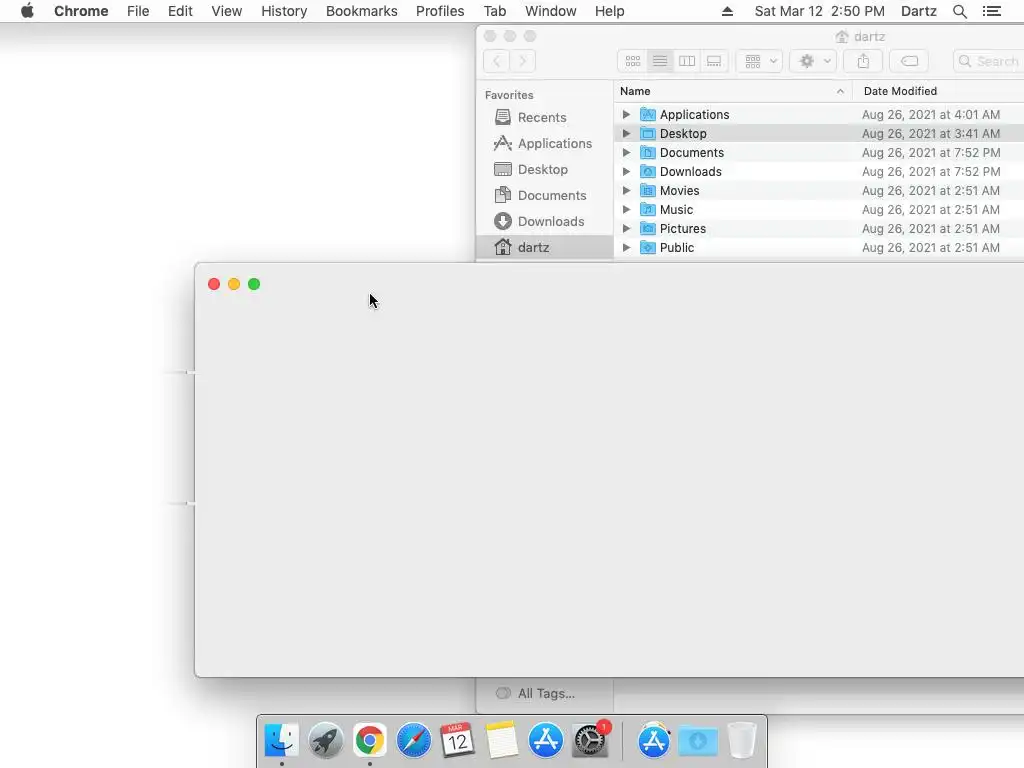Screen dimensions: 1024x768
Task: Expand the Movies folder row
Action: pos(626,190)
